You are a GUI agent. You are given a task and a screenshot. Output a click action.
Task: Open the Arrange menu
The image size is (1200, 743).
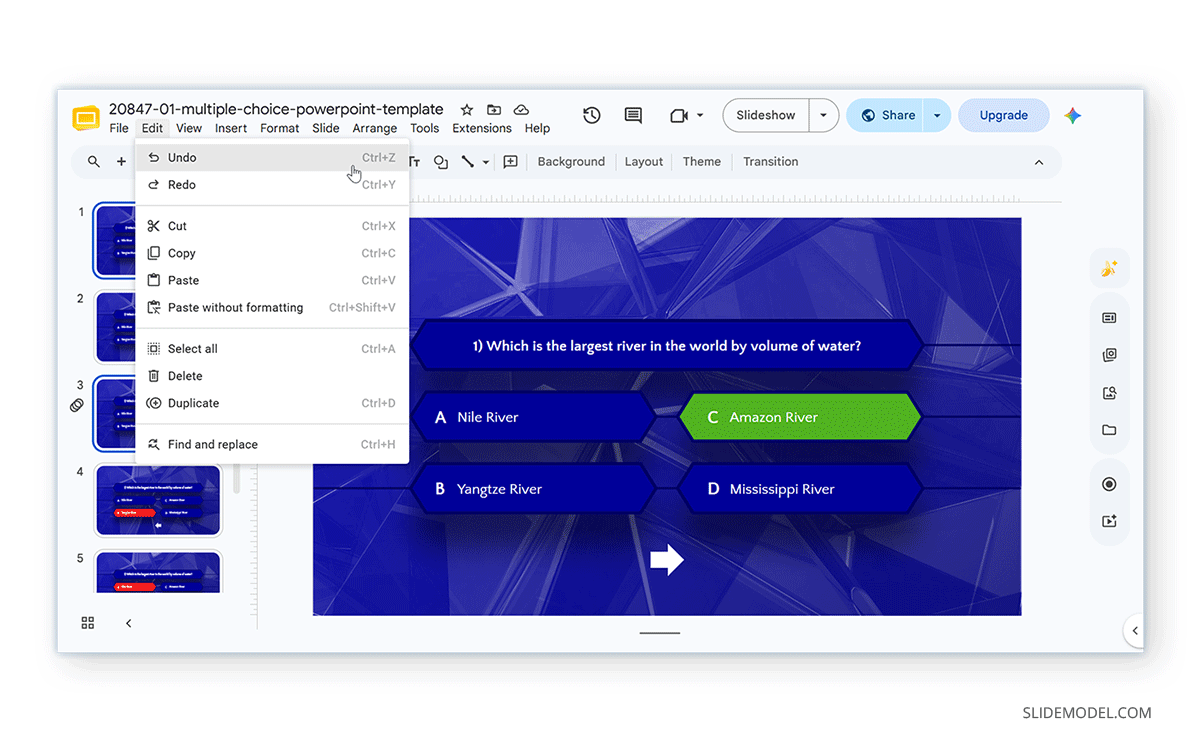pyautogui.click(x=375, y=128)
